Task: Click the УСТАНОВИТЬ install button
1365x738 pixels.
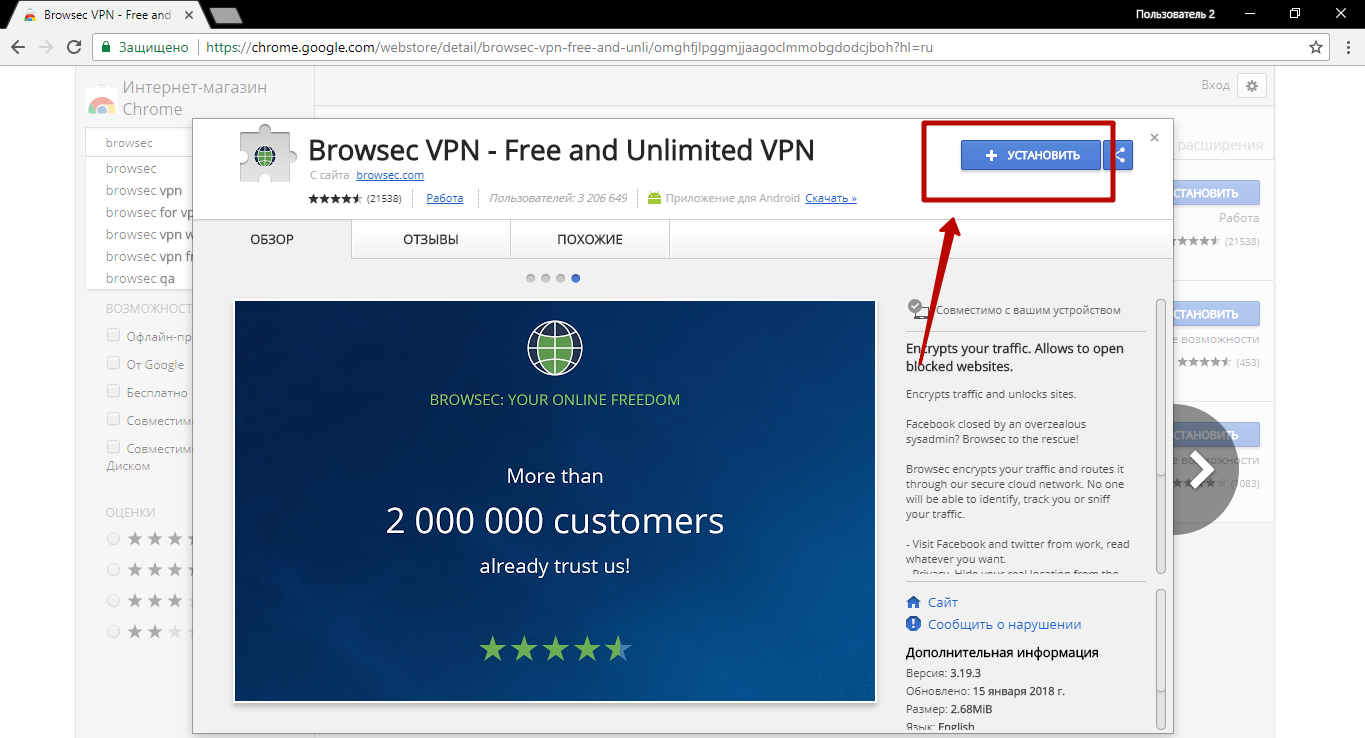Action: click(1030, 155)
